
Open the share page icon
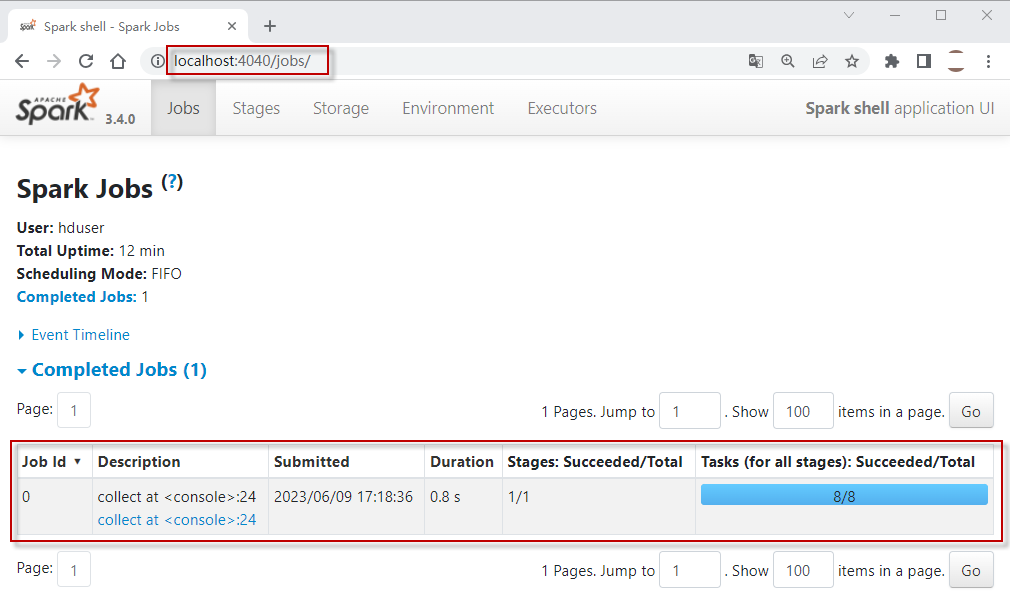point(820,61)
